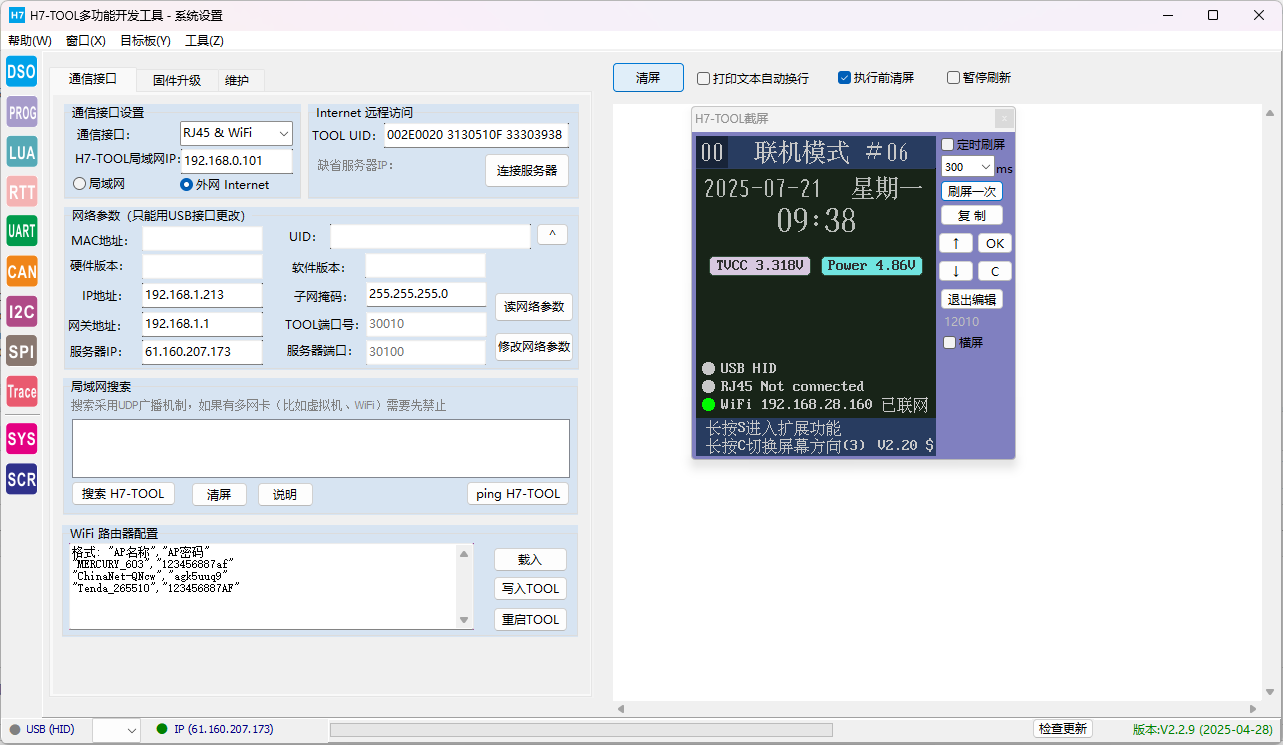Viewport: 1283px width, 745px height.
Task: Click the status bar progress bar
Action: [x=581, y=730]
